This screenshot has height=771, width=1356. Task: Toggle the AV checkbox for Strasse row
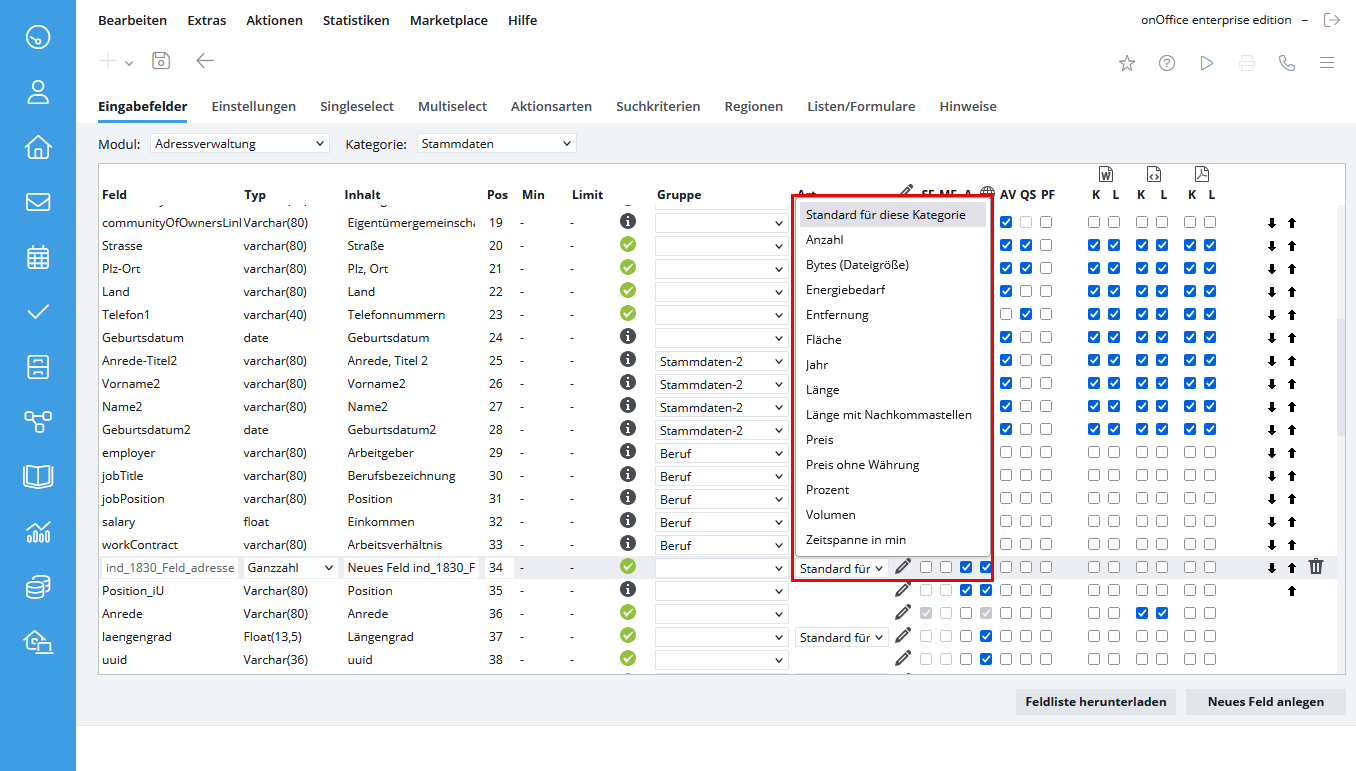click(1006, 245)
